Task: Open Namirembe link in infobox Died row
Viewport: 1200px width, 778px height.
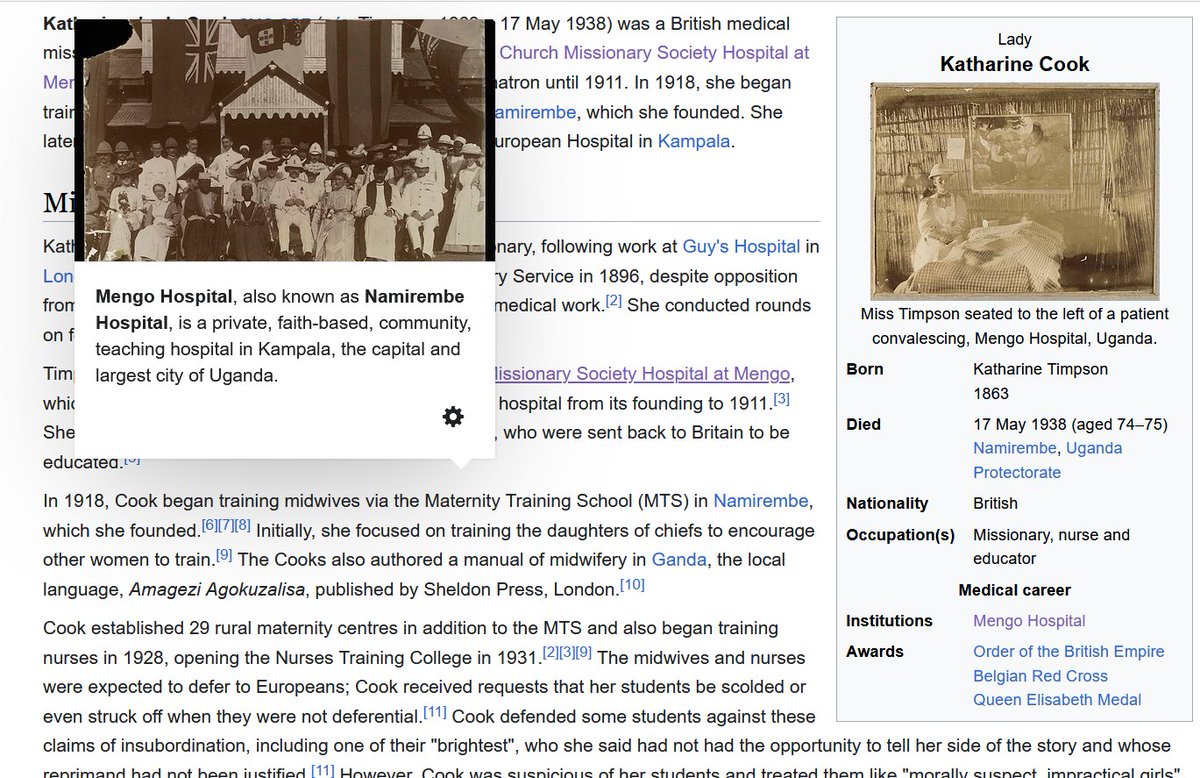Action: click(x=1015, y=448)
